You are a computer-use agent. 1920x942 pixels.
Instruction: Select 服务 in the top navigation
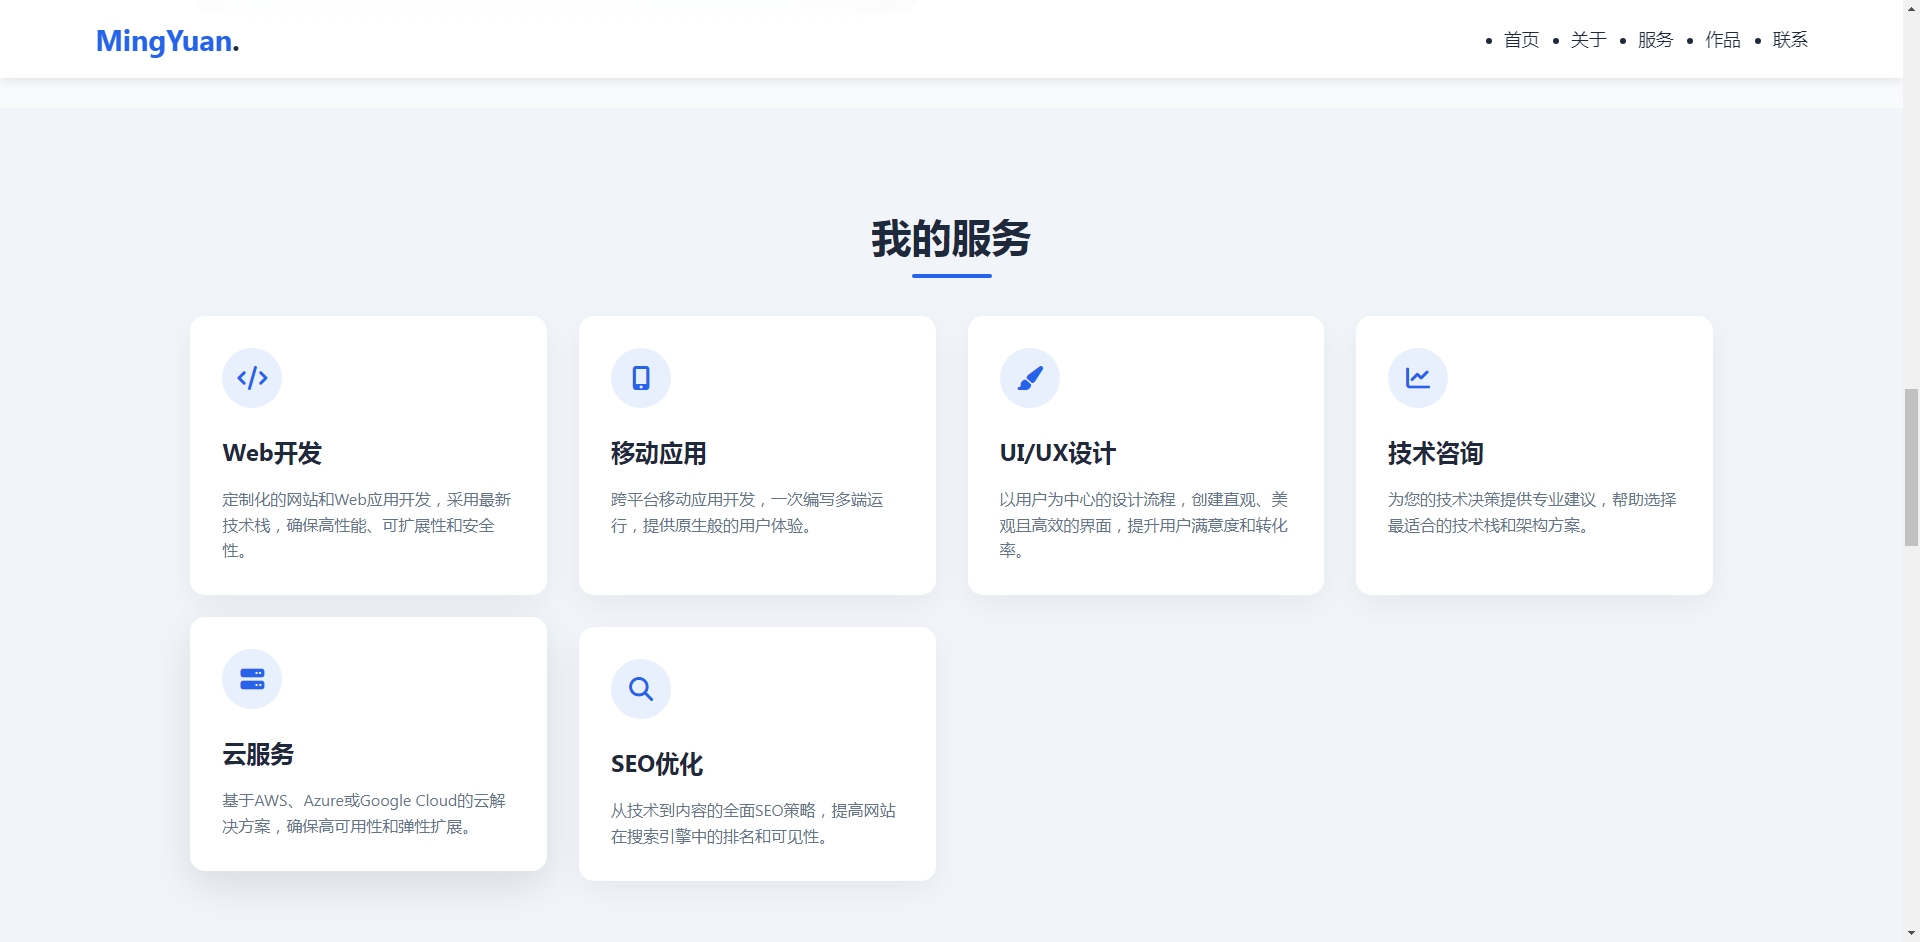(1655, 40)
